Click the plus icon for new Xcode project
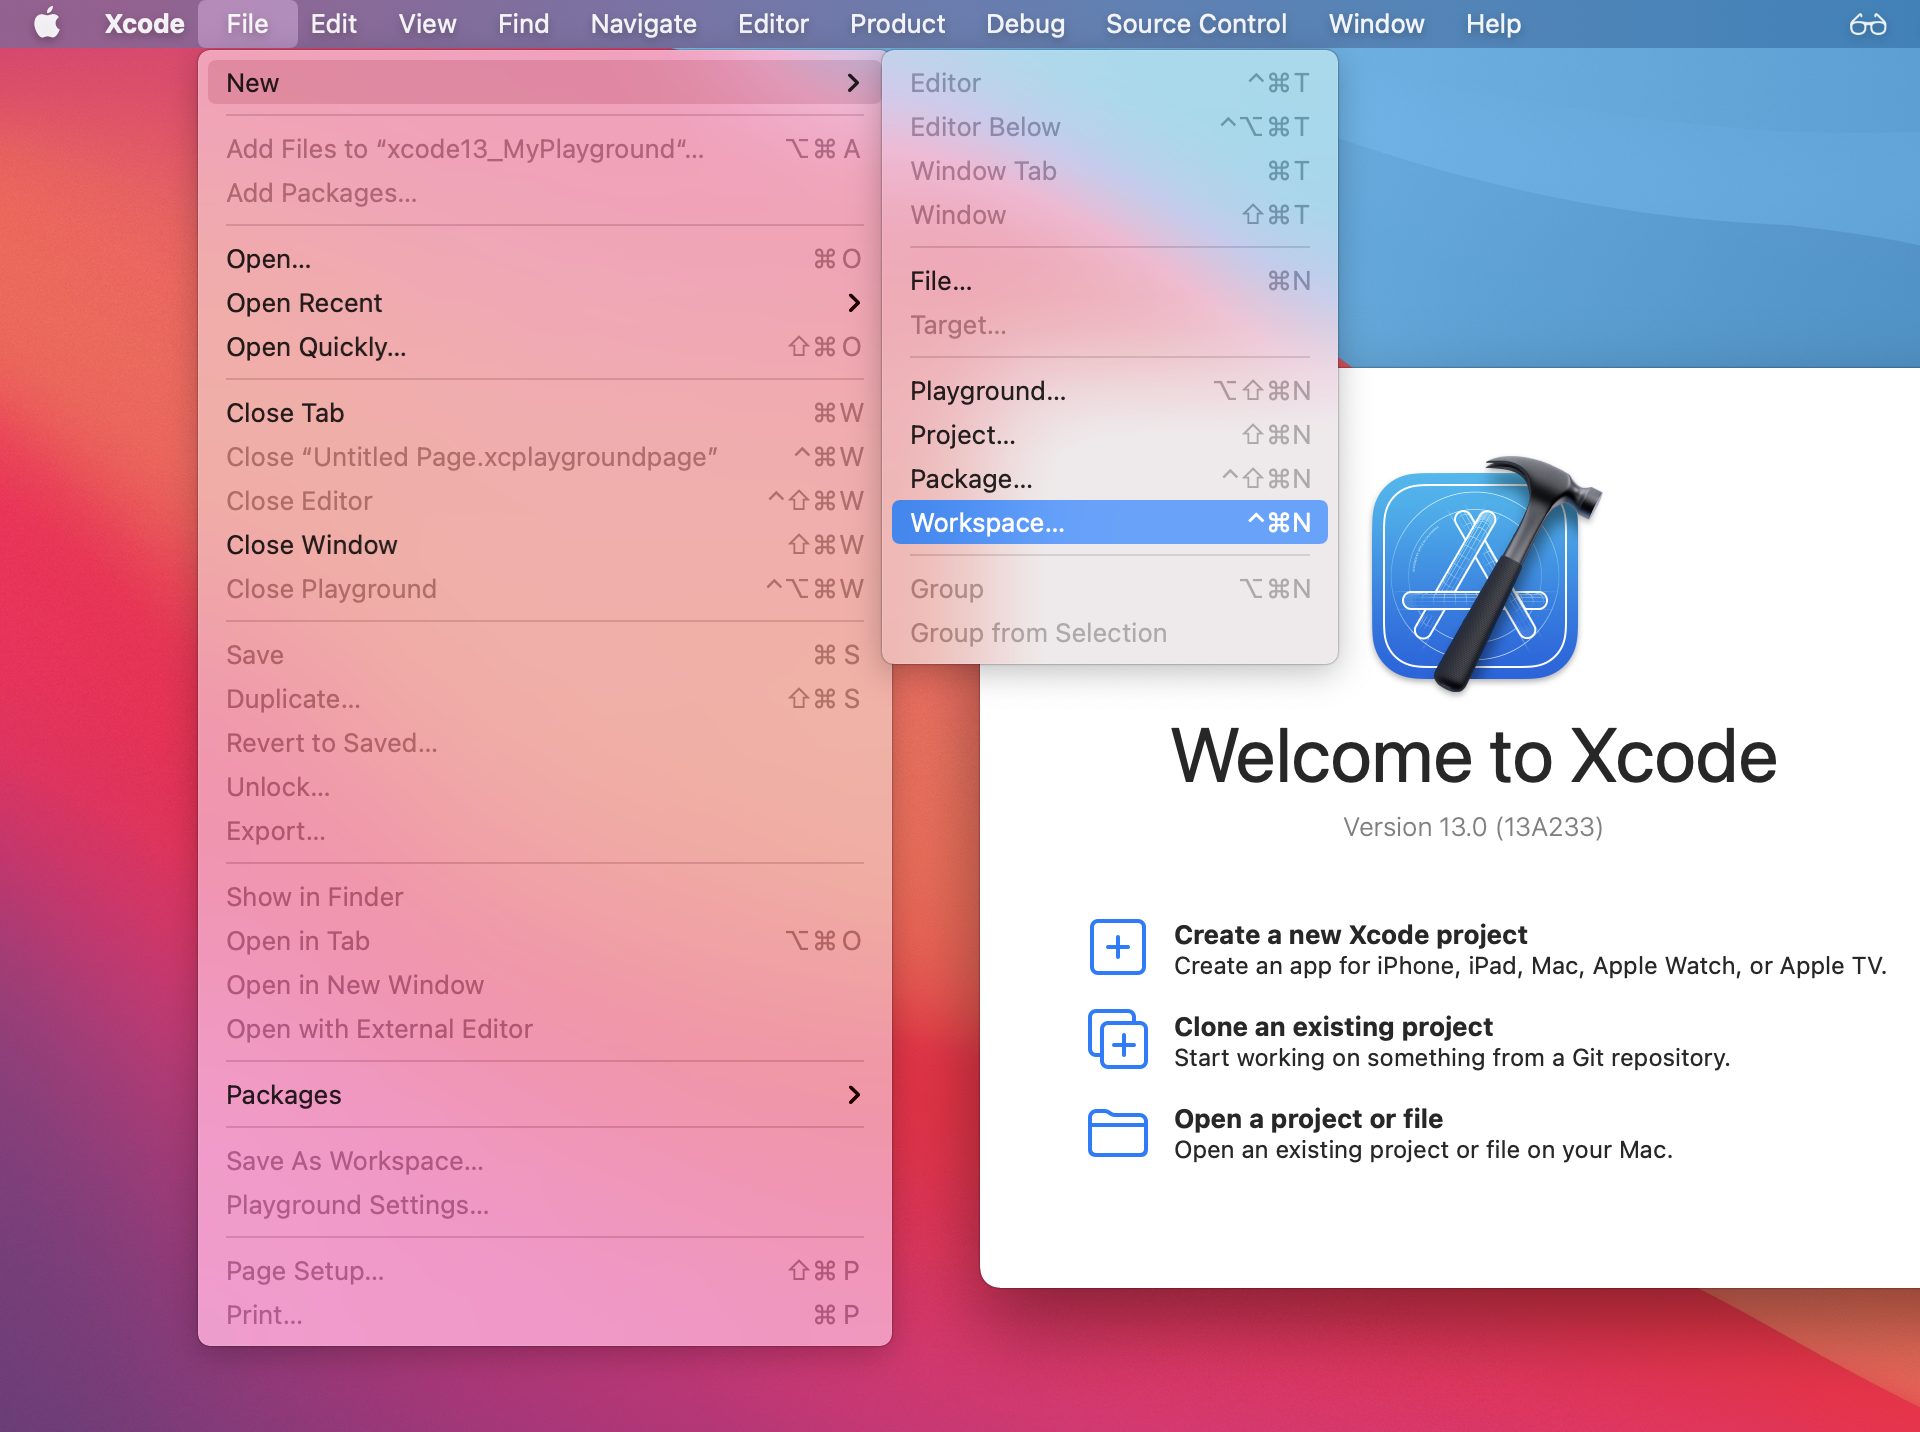Viewport: 1920px width, 1432px height. tap(1118, 947)
